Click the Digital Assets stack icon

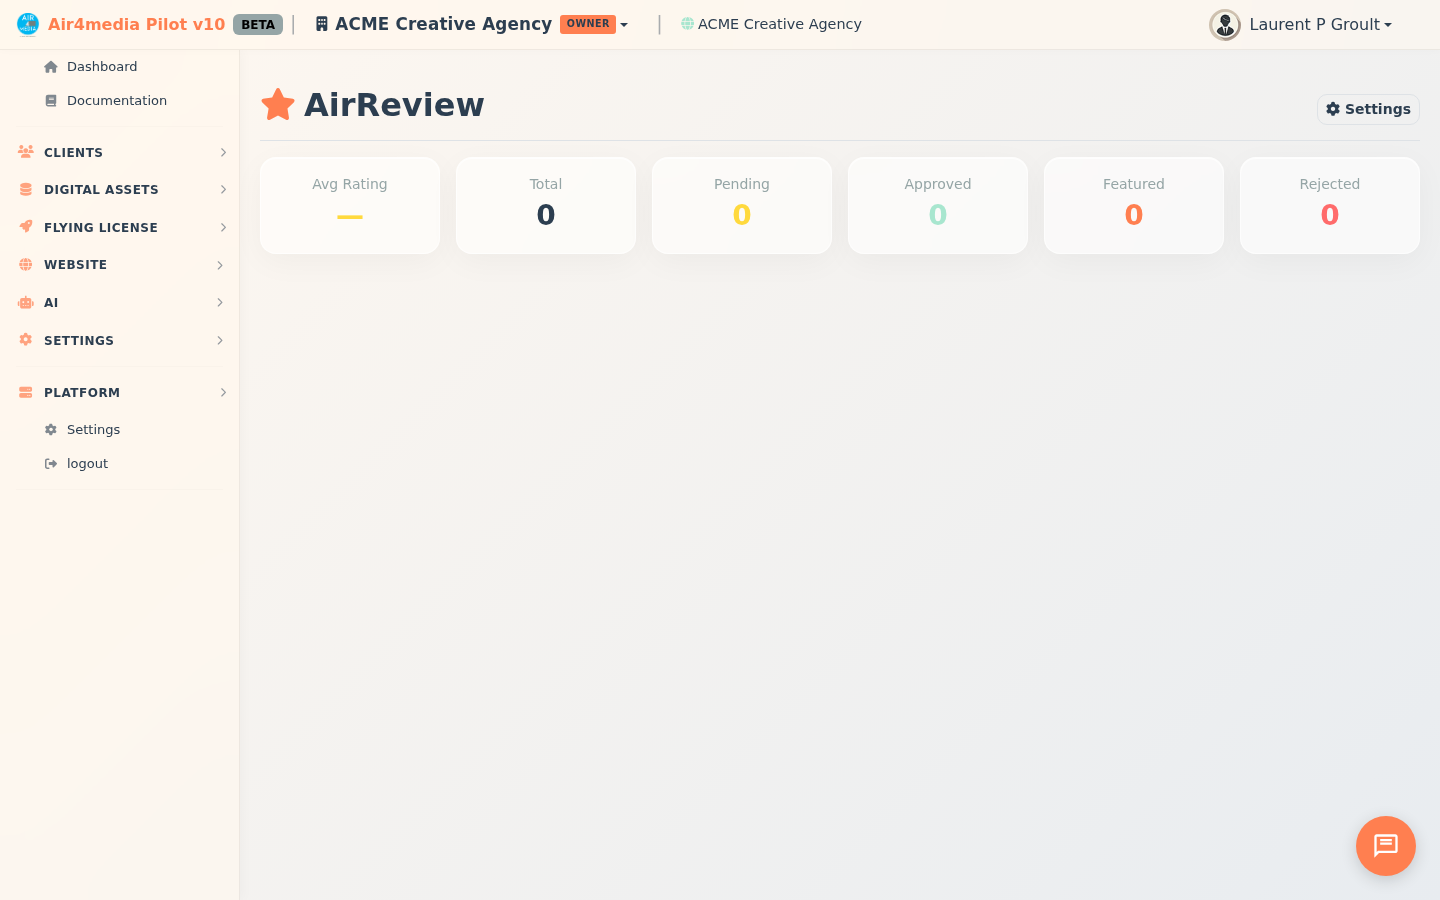[x=25, y=189]
